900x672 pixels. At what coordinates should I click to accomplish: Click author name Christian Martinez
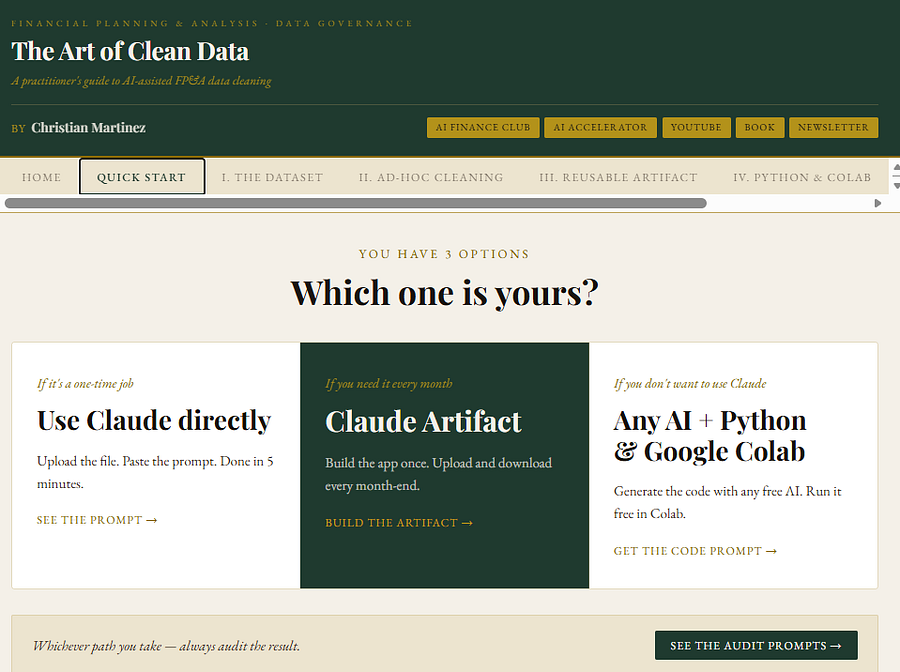pos(88,127)
